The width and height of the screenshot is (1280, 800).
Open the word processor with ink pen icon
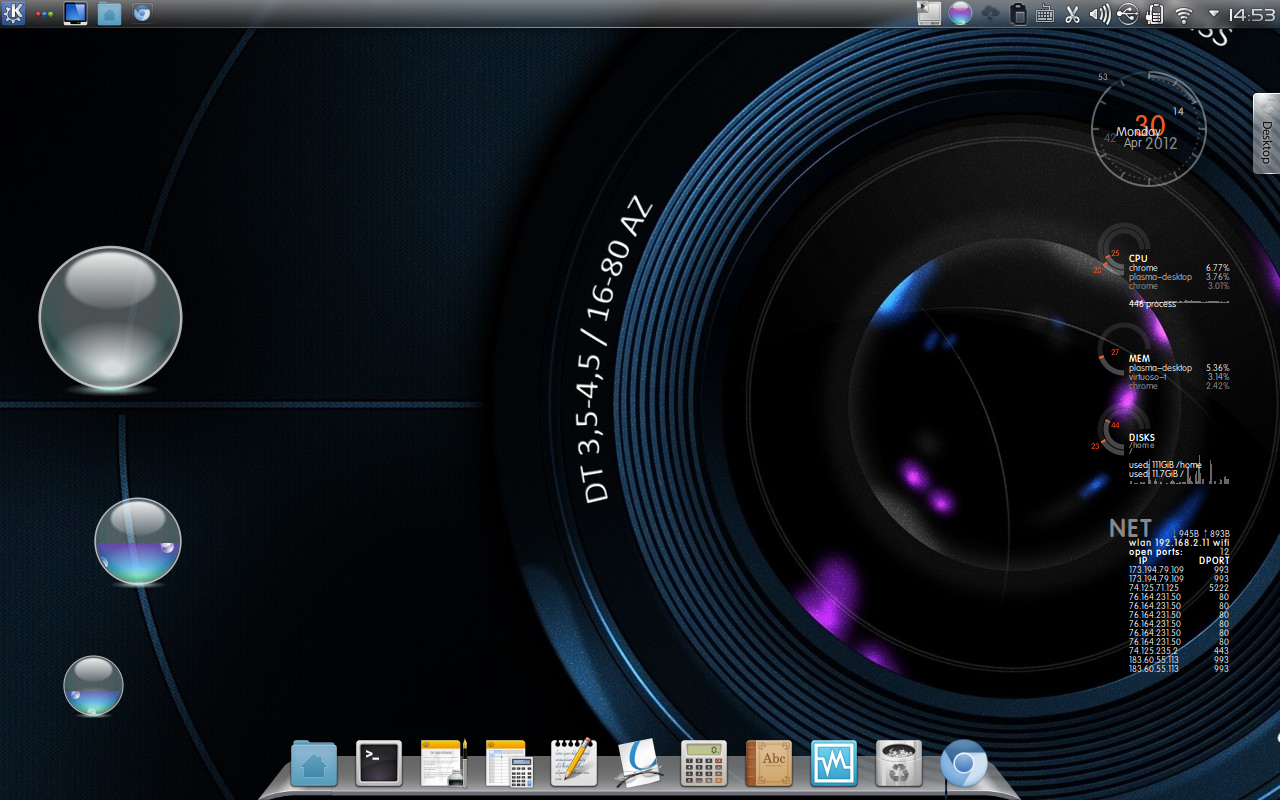444,764
